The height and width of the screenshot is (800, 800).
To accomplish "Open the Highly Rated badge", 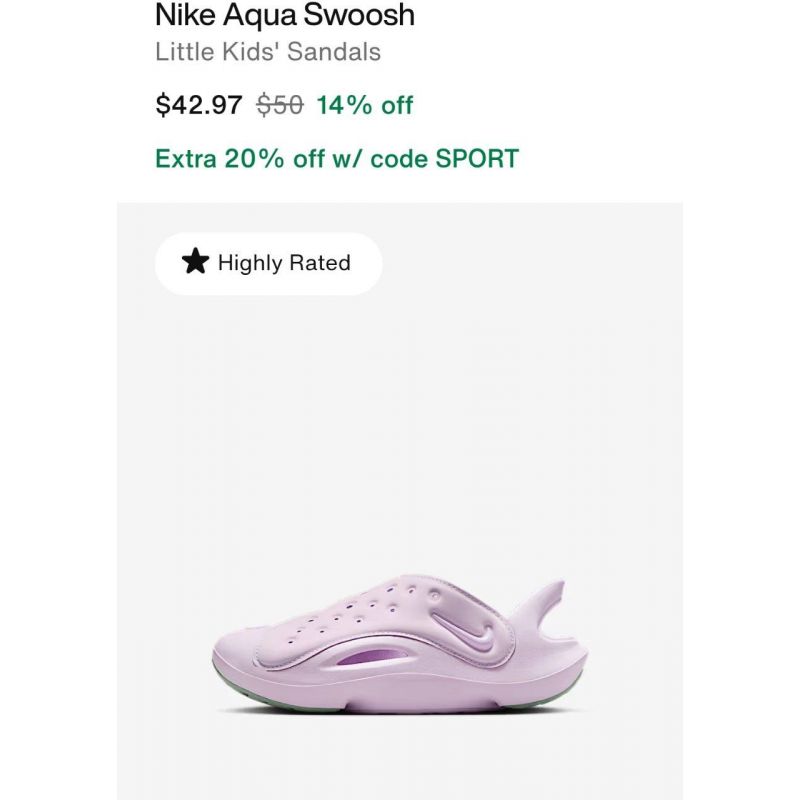I will (268, 263).
